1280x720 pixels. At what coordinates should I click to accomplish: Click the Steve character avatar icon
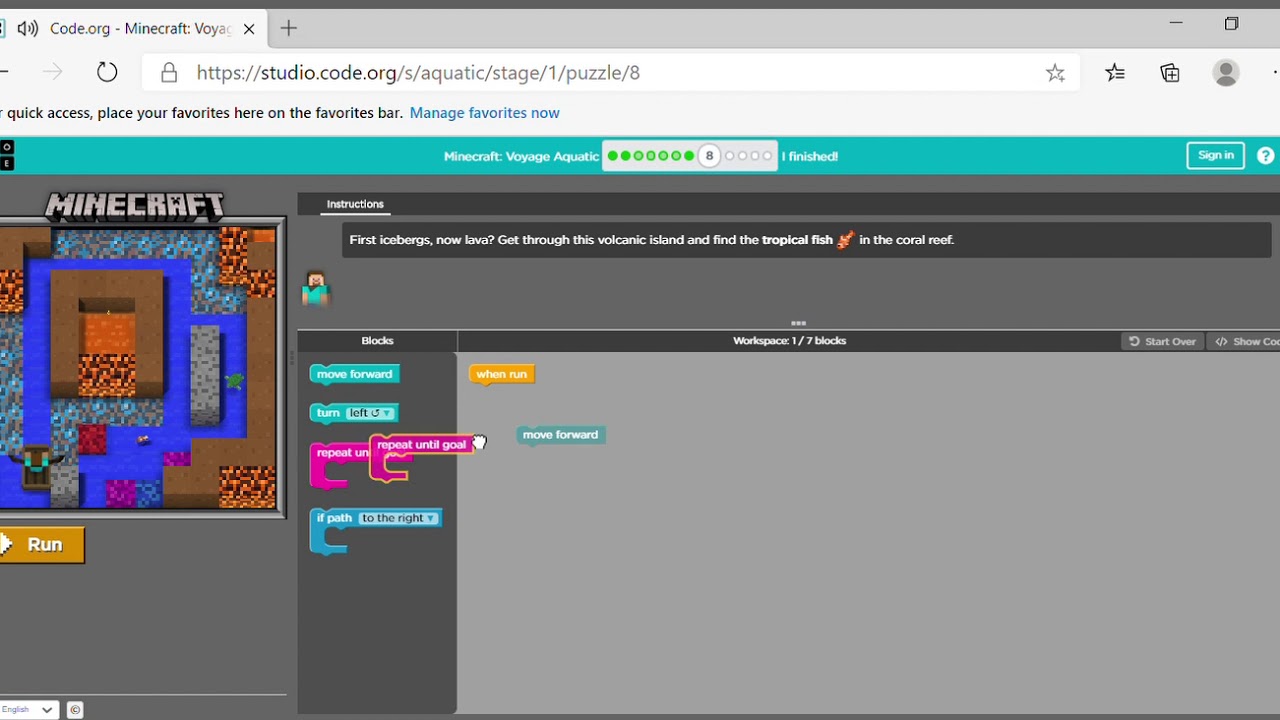pos(316,289)
